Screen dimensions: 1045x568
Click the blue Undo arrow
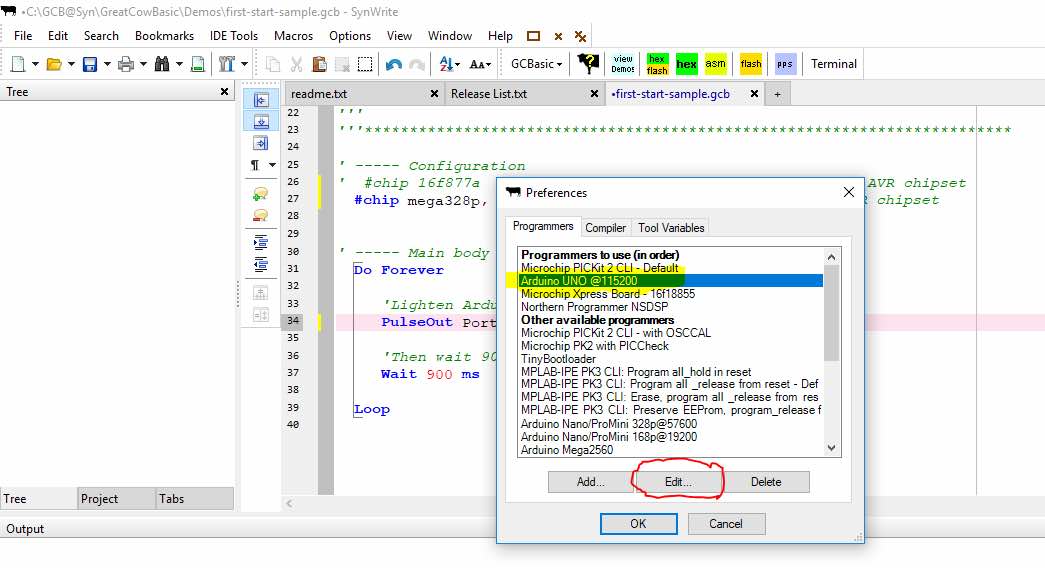pos(394,64)
